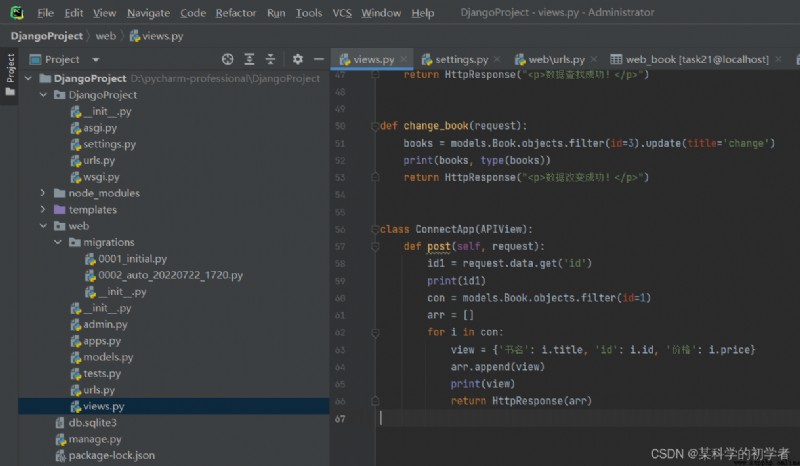
Task: Fold the for loop at line 62
Action: [x=375, y=332]
